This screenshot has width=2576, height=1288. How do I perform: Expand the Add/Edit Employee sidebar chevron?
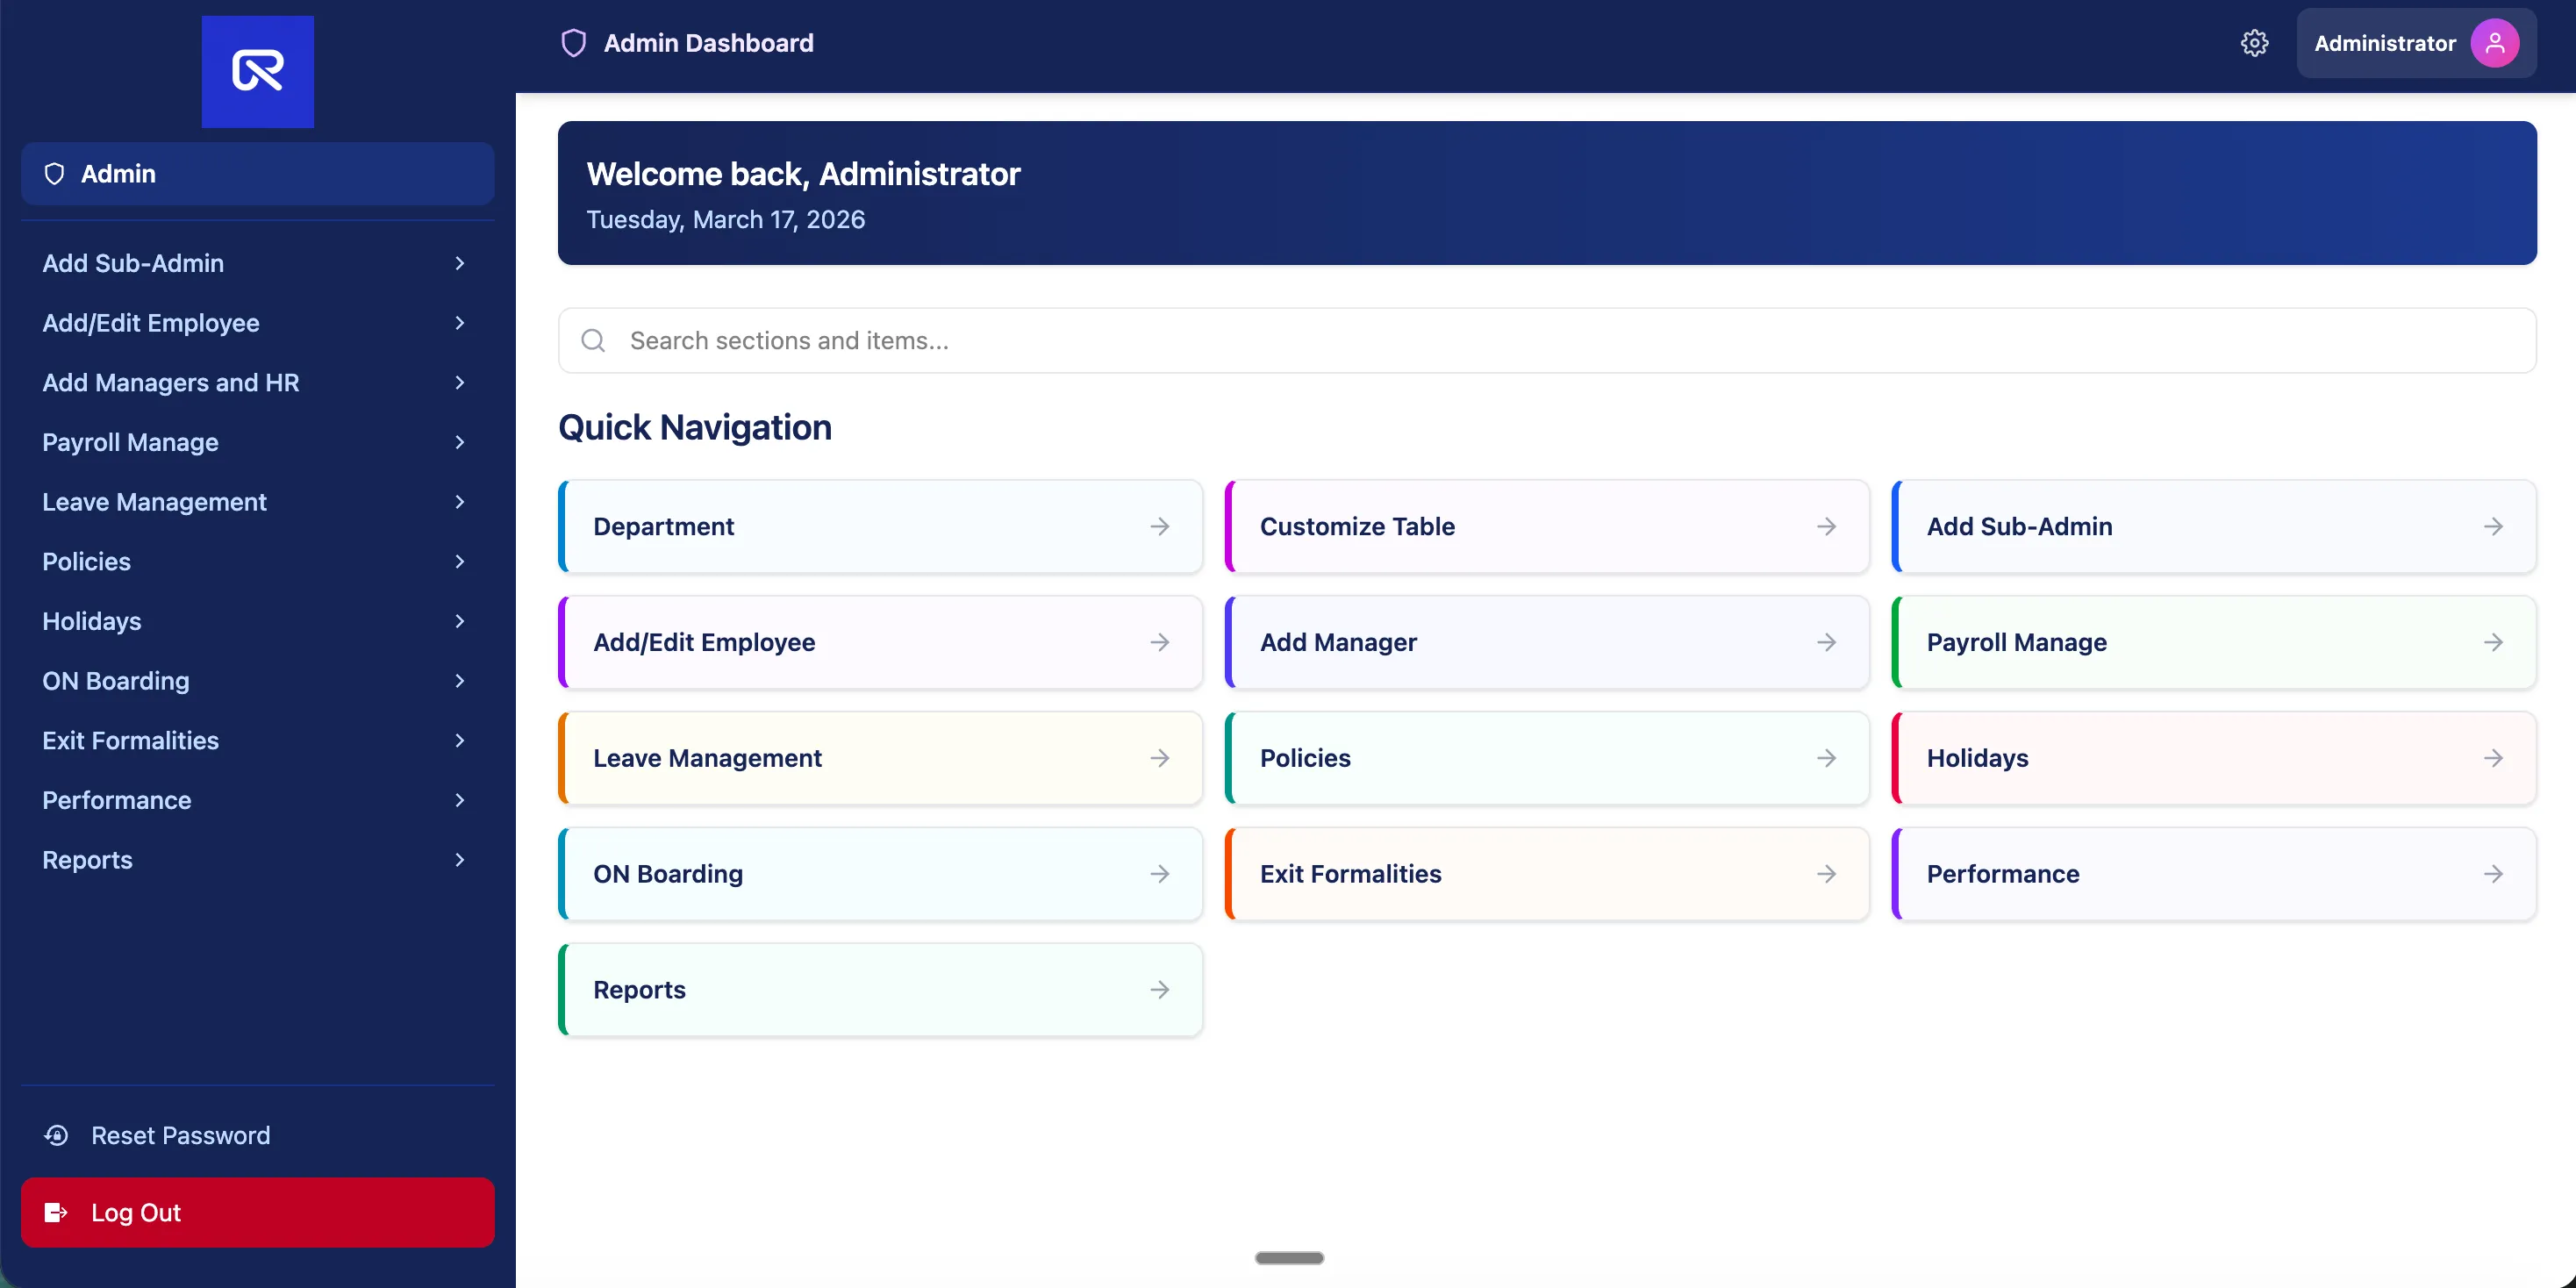(x=460, y=323)
